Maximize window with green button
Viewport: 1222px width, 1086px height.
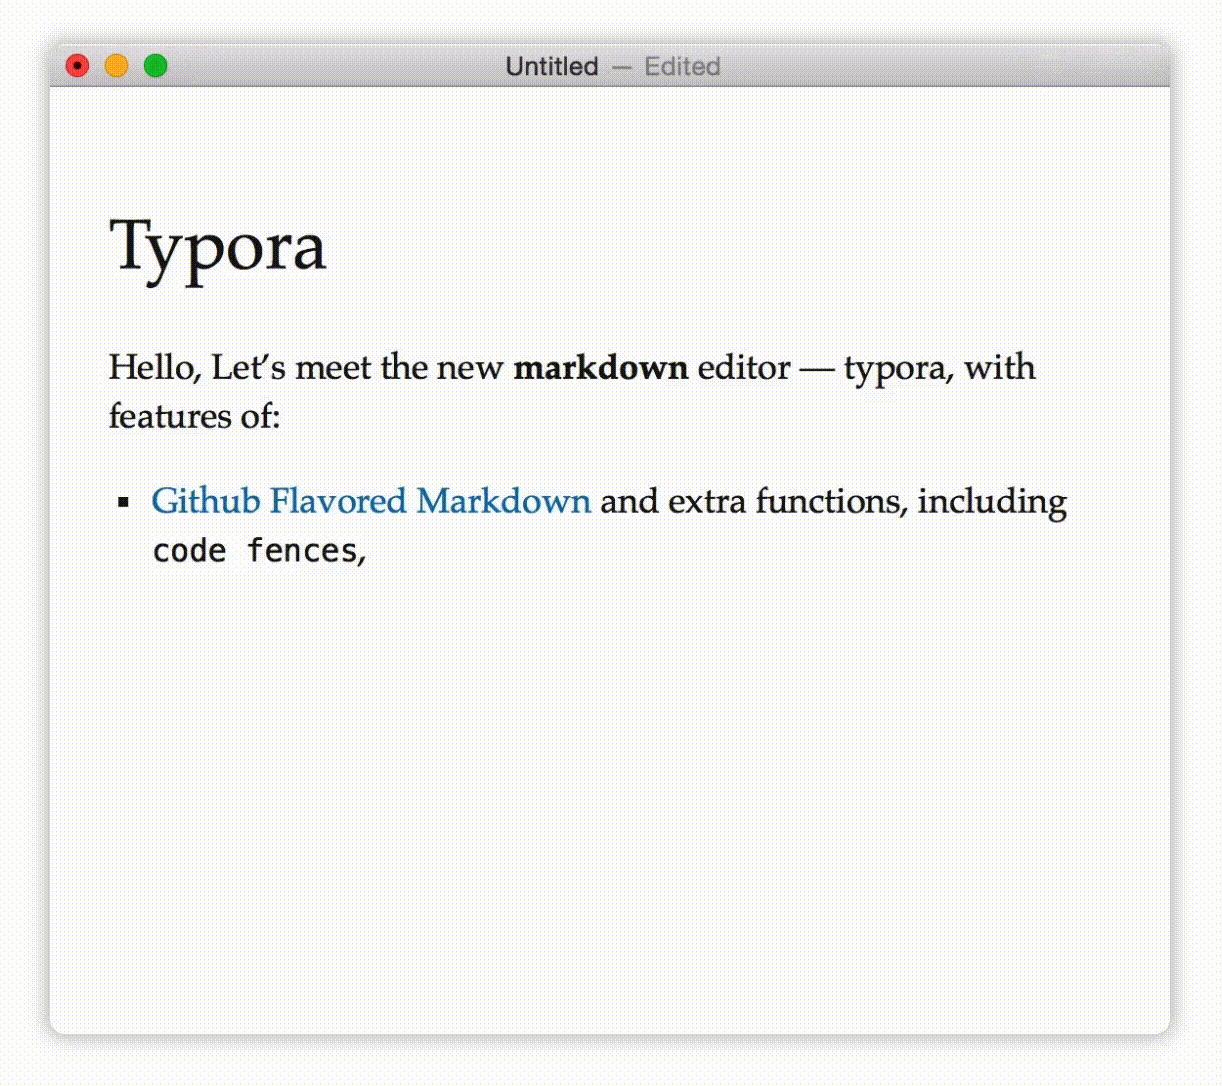pyautogui.click(x=155, y=66)
